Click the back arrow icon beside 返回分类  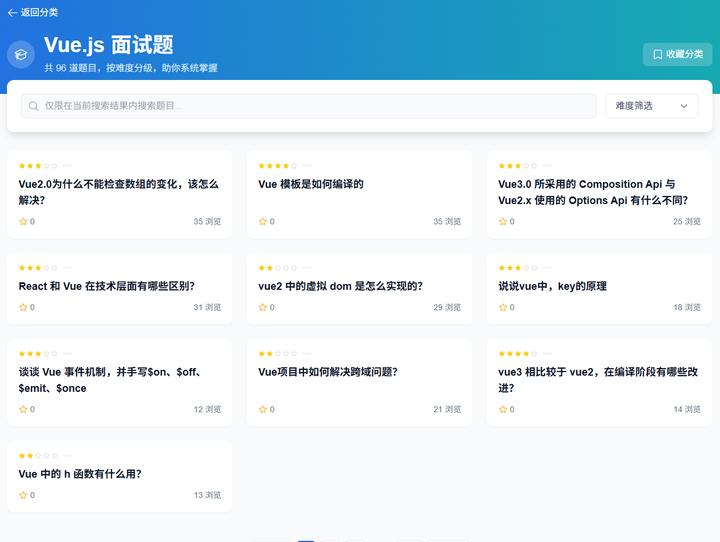tap(12, 13)
